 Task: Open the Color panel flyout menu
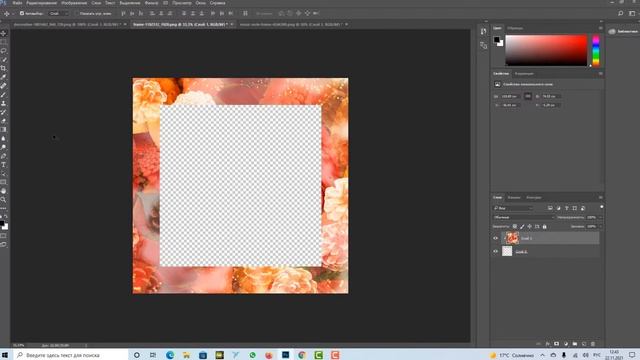(600, 28)
